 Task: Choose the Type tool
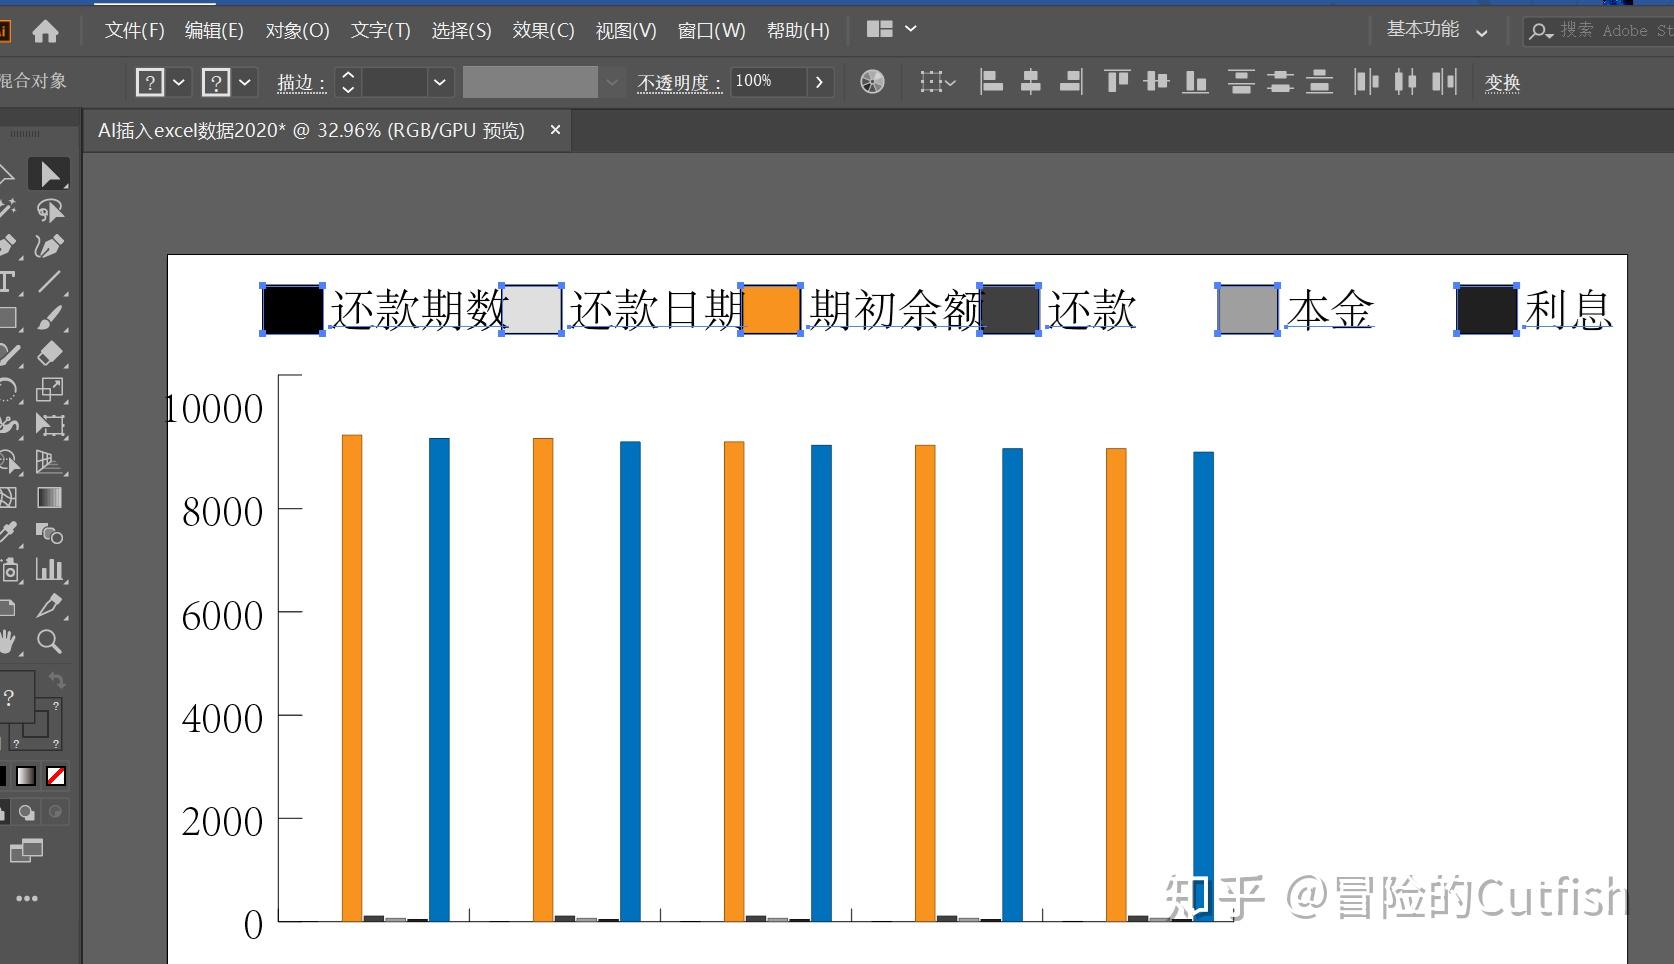(9, 280)
